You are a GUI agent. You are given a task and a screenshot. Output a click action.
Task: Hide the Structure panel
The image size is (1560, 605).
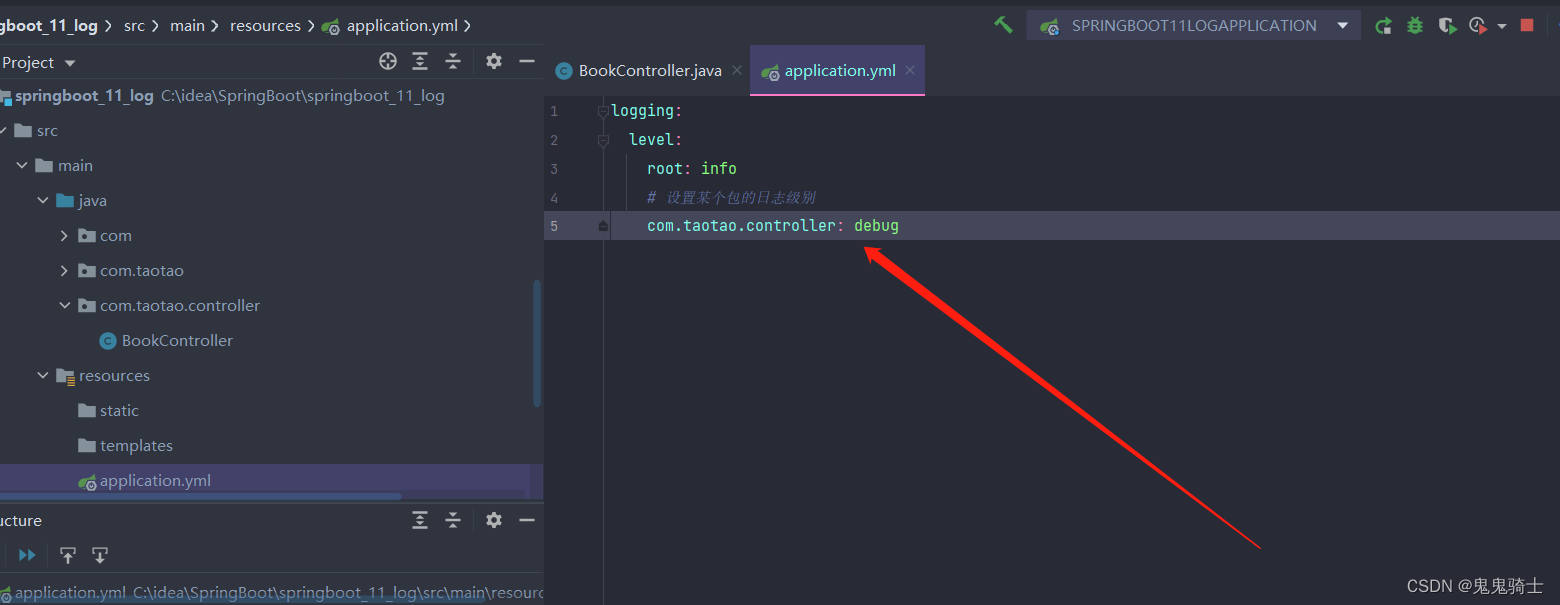pyautogui.click(x=527, y=520)
